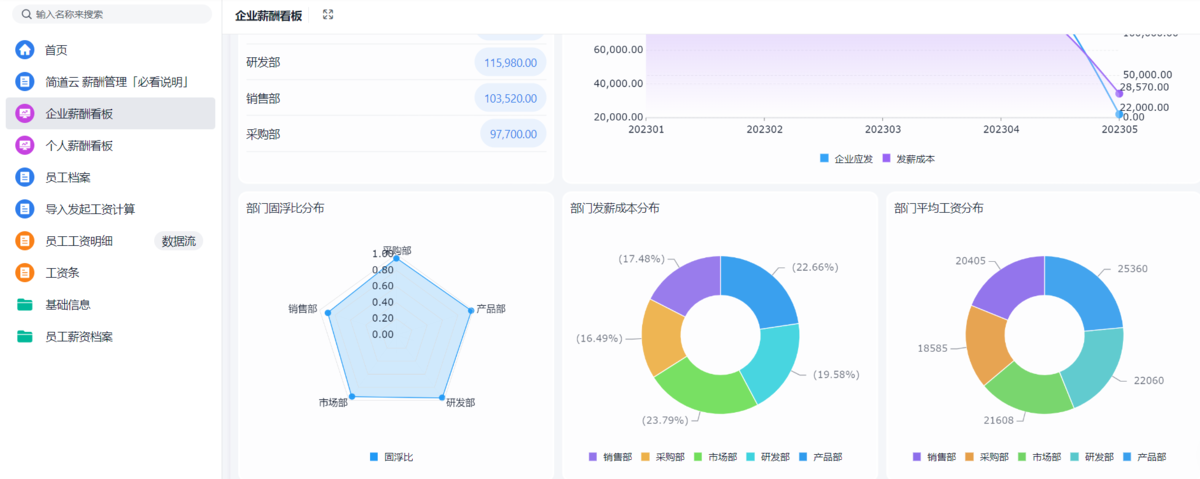Click the blue icon for 导入发起工资计算
The width and height of the screenshot is (1200, 479).
pyautogui.click(x=25, y=209)
